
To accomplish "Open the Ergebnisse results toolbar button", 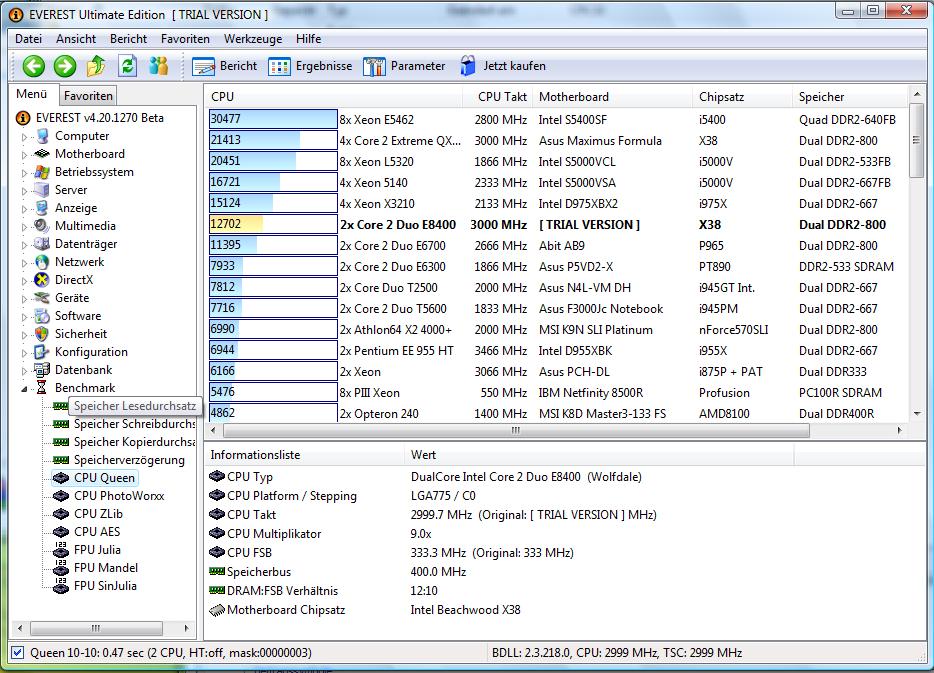I will tap(310, 66).
